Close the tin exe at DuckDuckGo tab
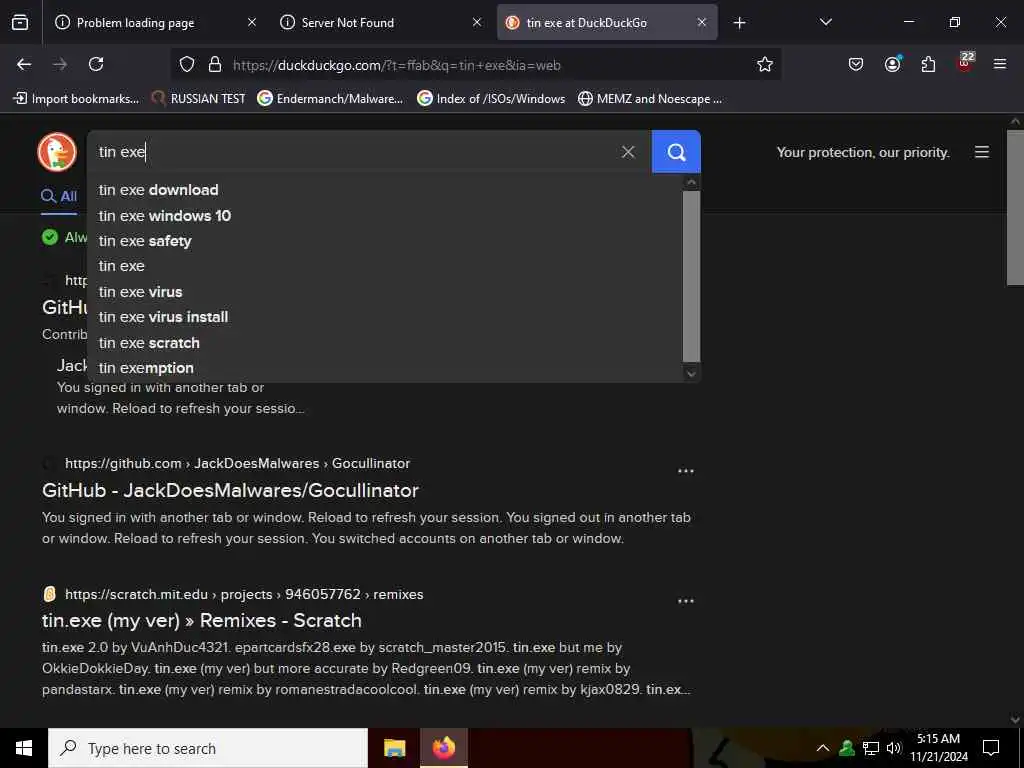This screenshot has width=1024, height=768. pos(701,22)
